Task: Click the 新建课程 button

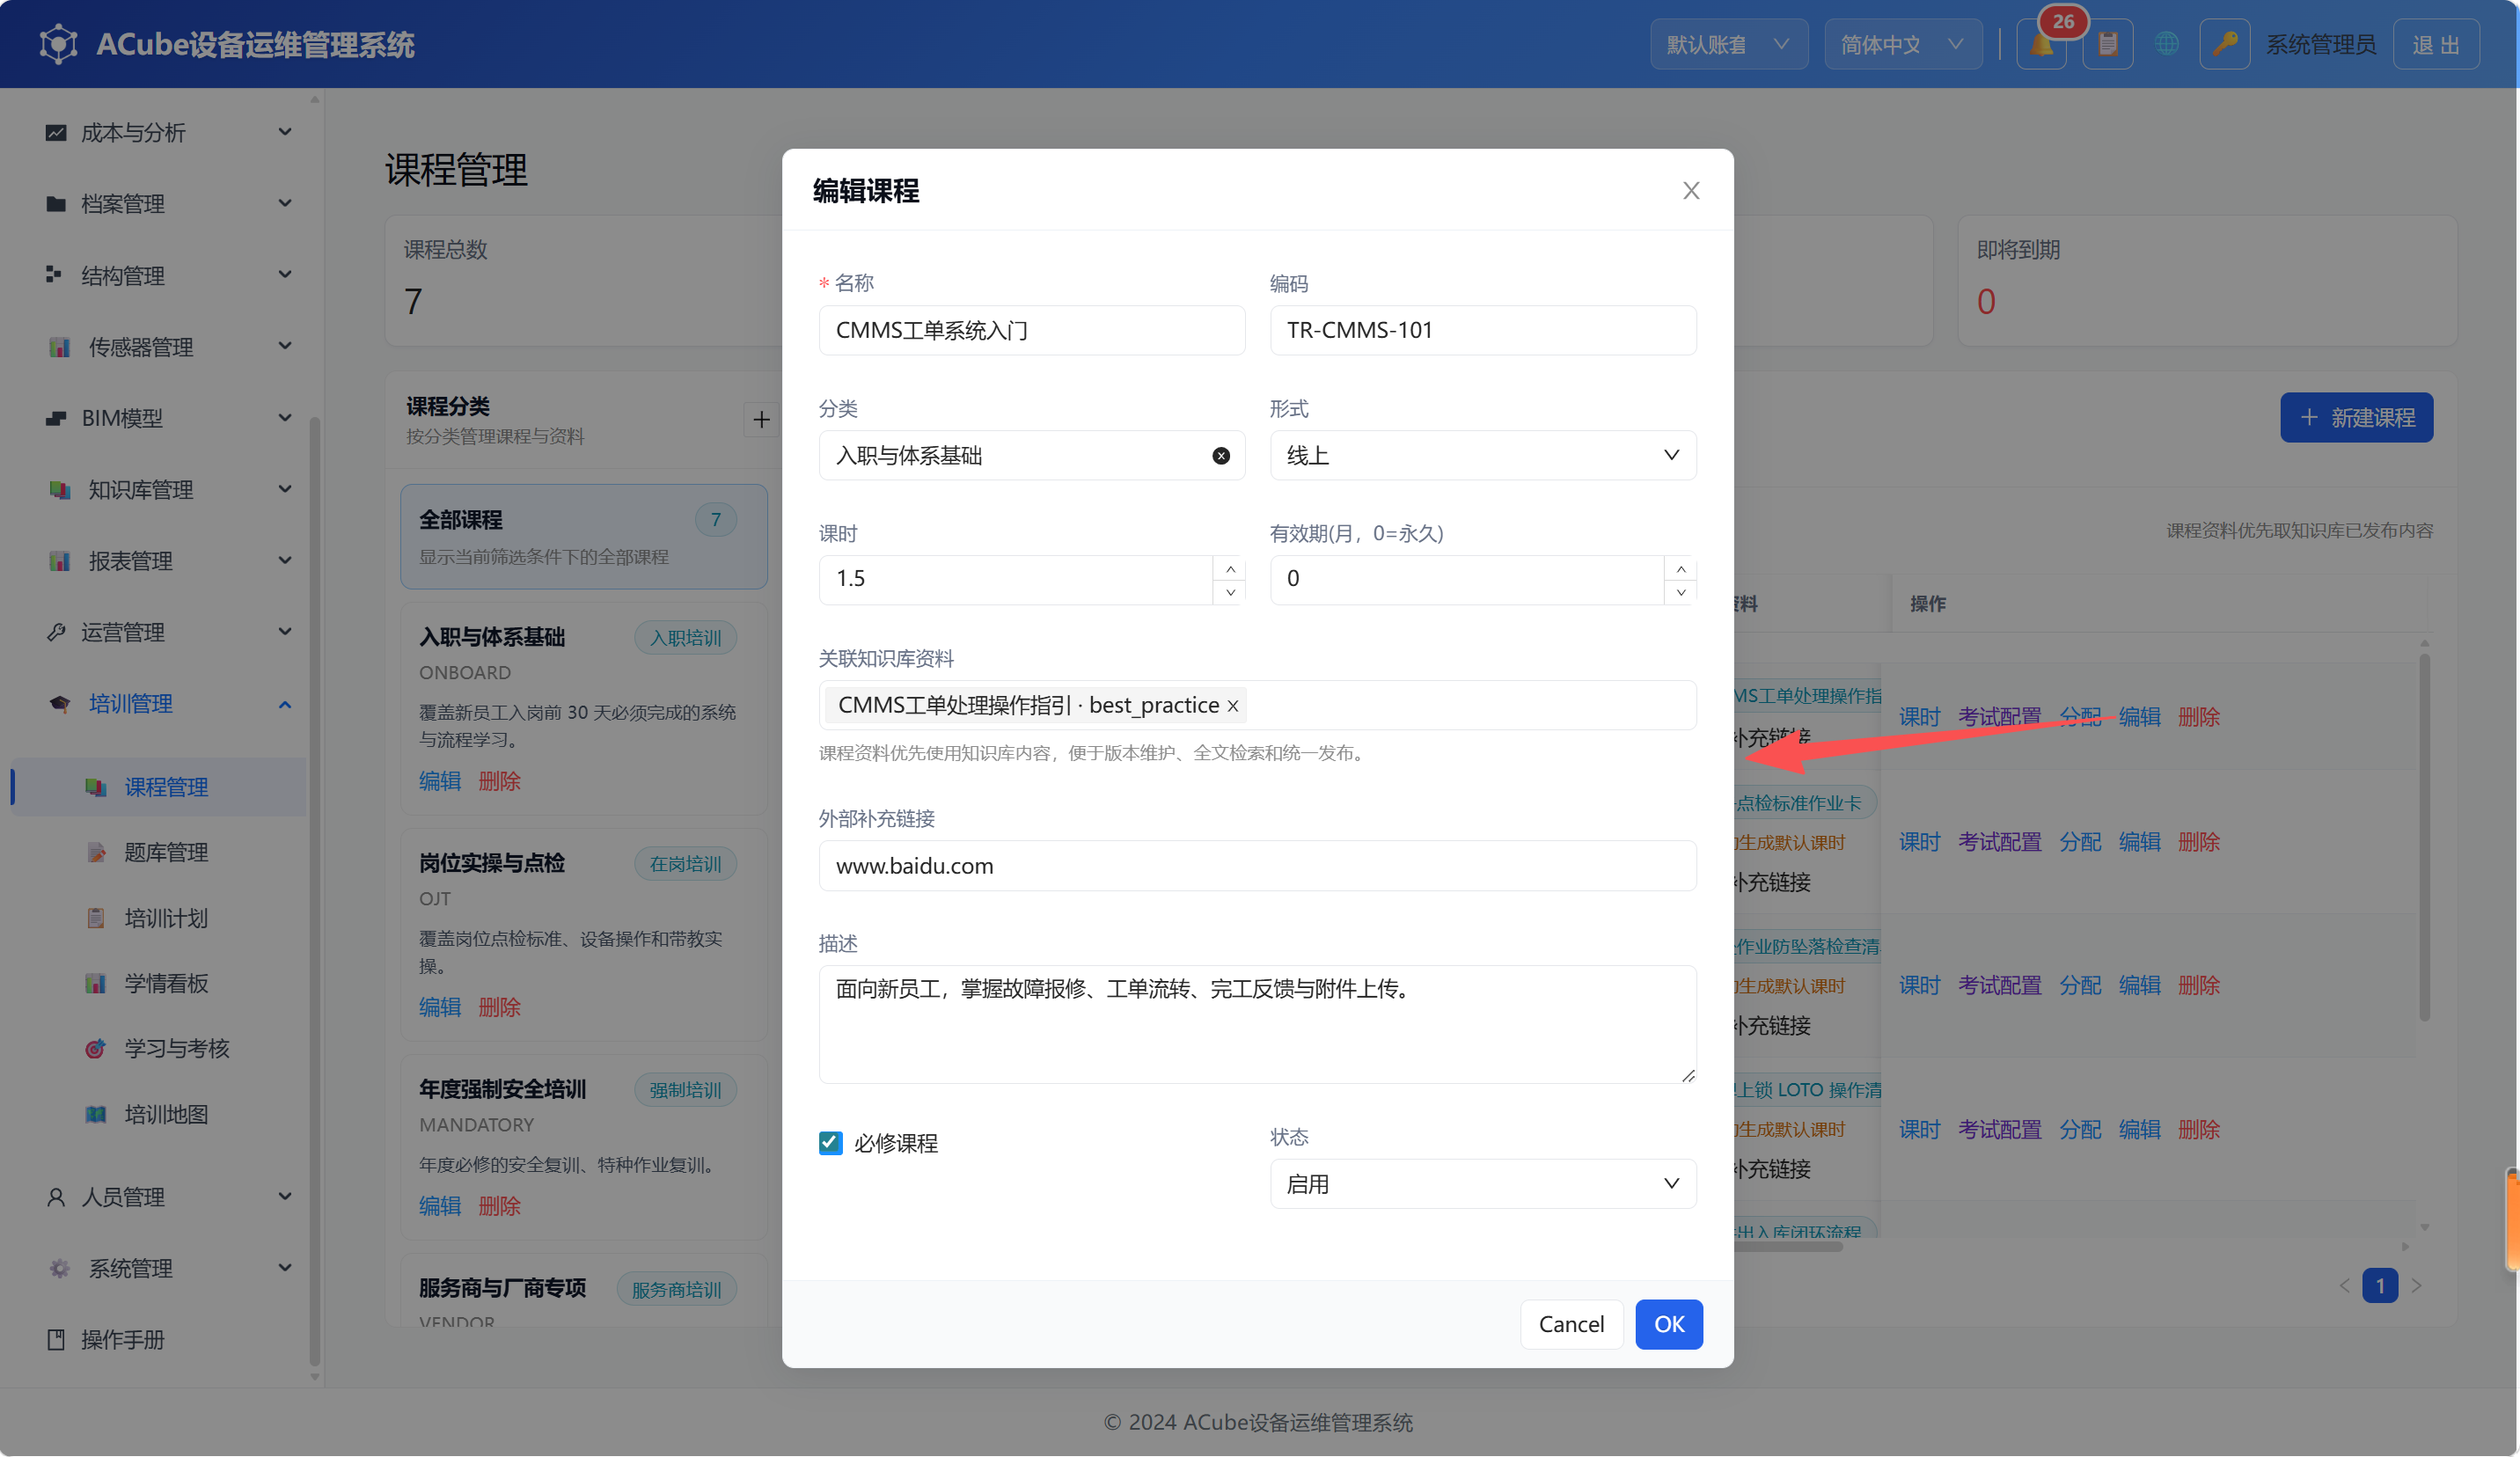Action: [2356, 418]
